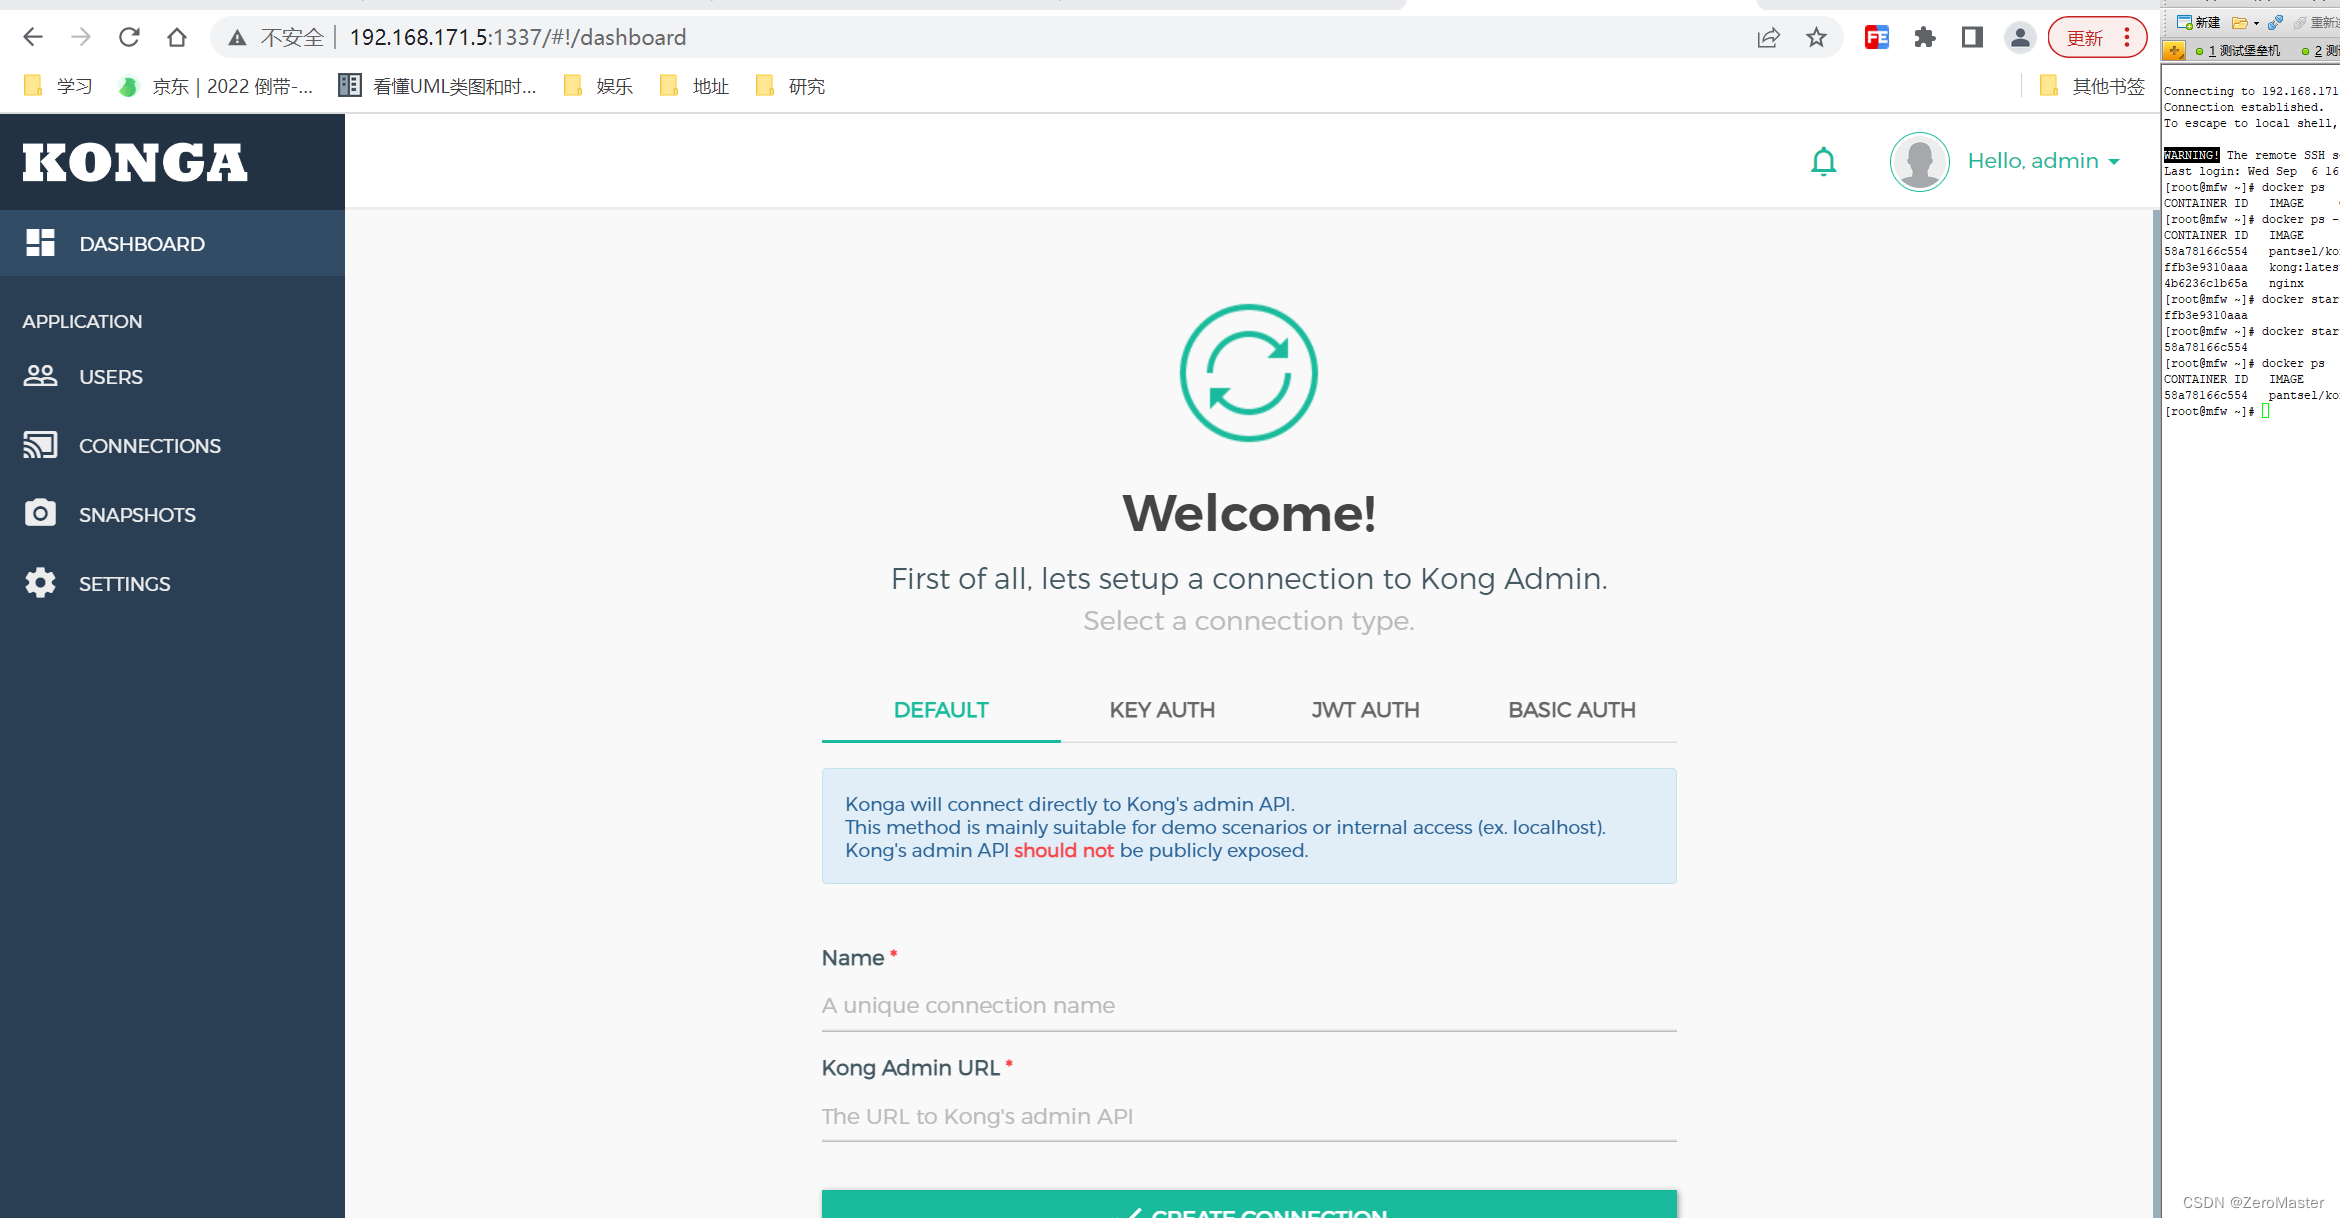2340x1218 pixels.
Task: Click the orange add-session icon in terminal
Action: click(2174, 50)
